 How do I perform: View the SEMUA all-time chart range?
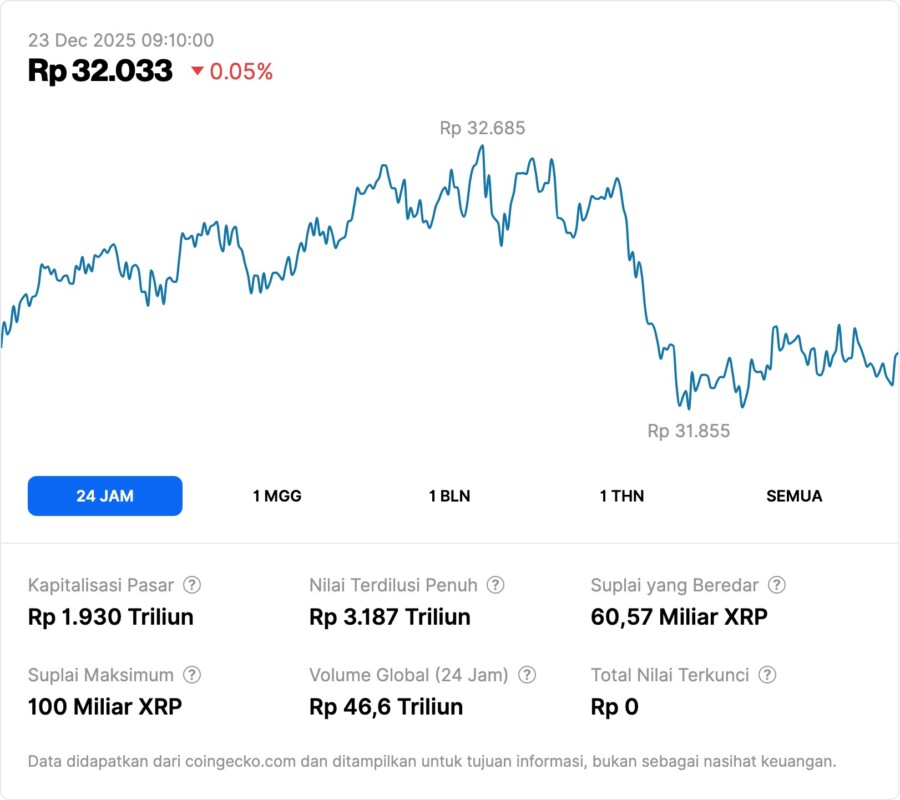click(x=794, y=496)
